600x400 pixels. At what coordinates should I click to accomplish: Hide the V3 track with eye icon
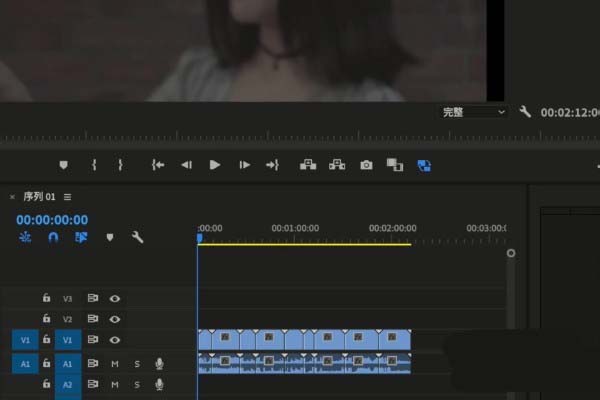(x=115, y=298)
